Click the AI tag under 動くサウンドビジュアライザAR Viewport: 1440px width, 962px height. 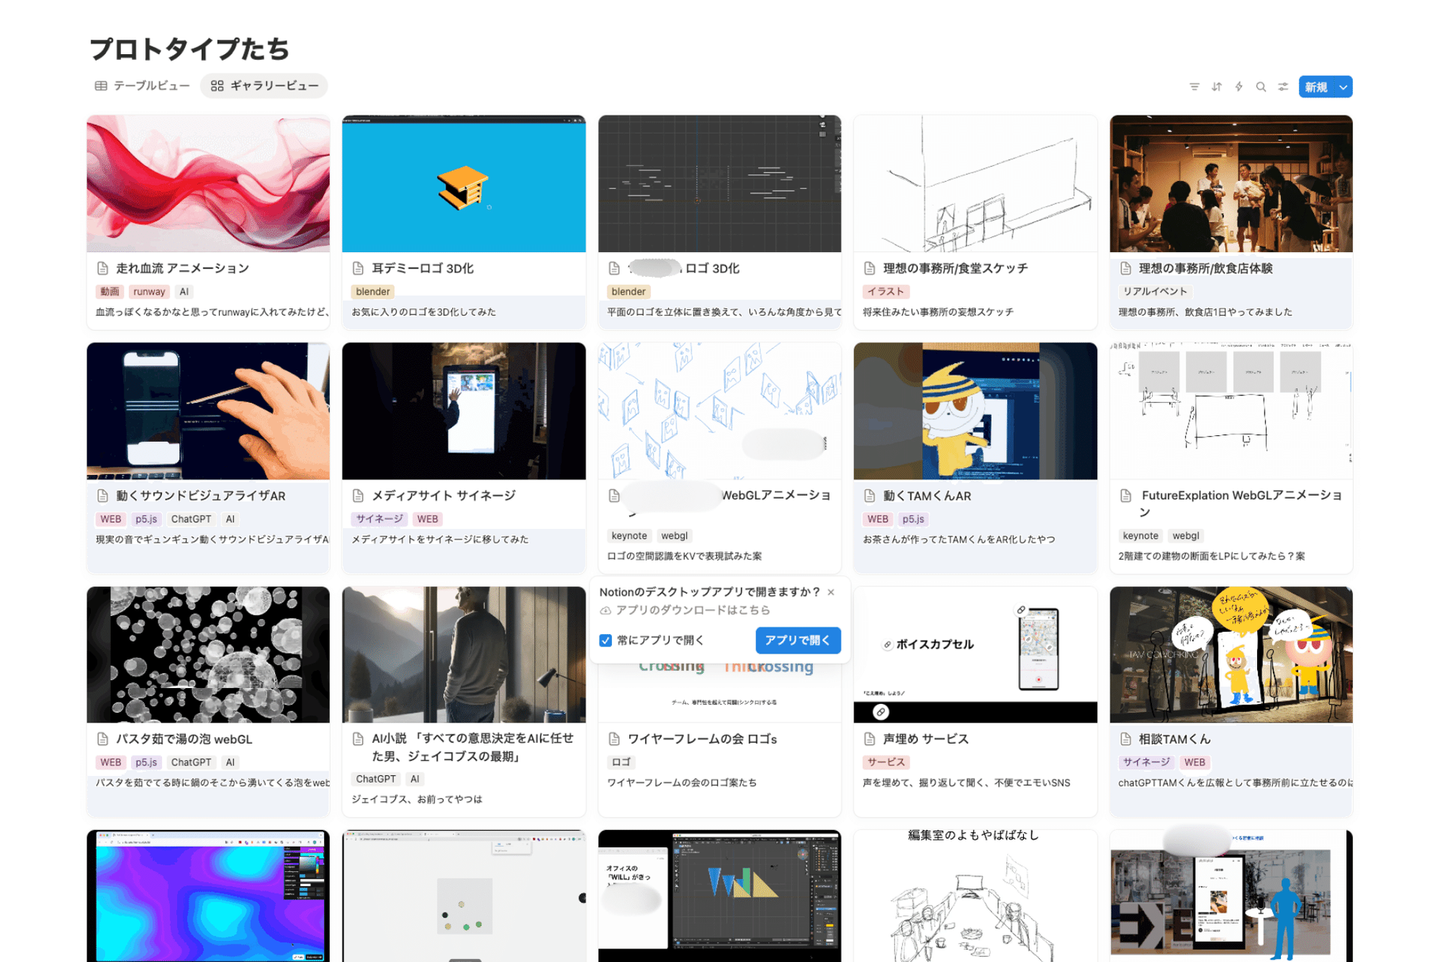(x=230, y=519)
